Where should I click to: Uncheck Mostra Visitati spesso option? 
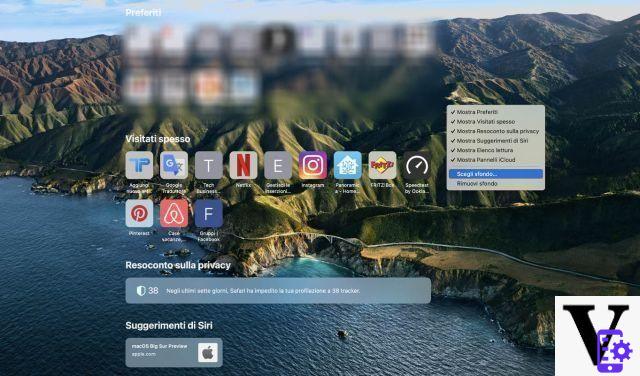[x=496, y=122]
